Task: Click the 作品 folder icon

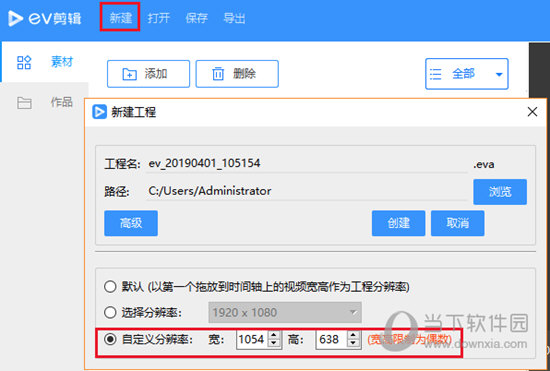Action: pyautogui.click(x=24, y=103)
